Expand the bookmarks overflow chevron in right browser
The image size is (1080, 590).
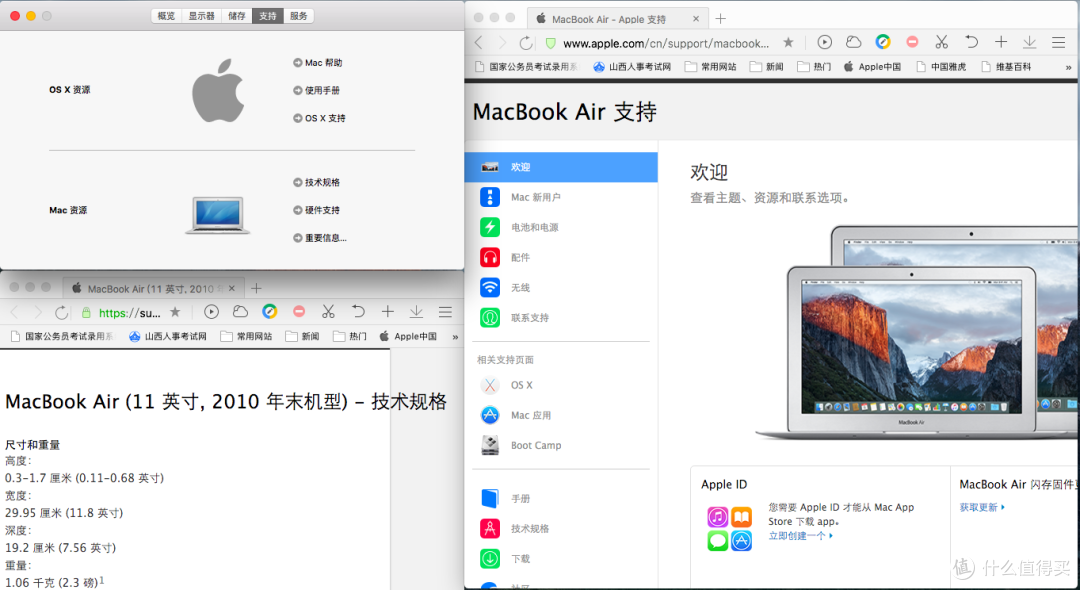pos(1068,67)
